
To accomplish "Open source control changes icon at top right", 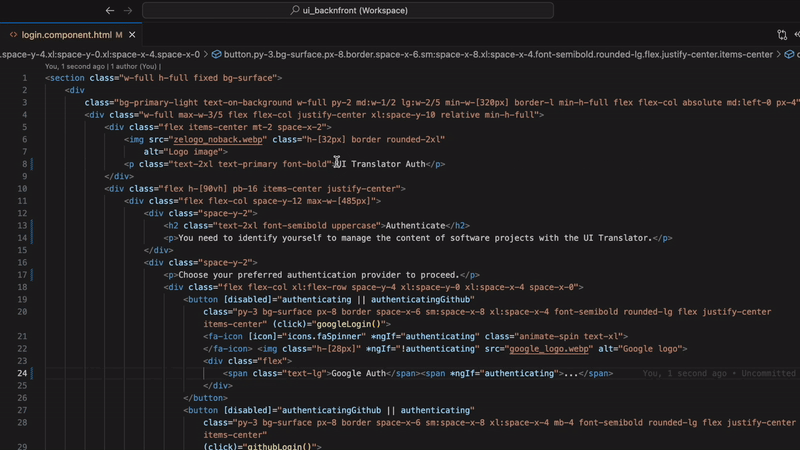I will [782, 35].
